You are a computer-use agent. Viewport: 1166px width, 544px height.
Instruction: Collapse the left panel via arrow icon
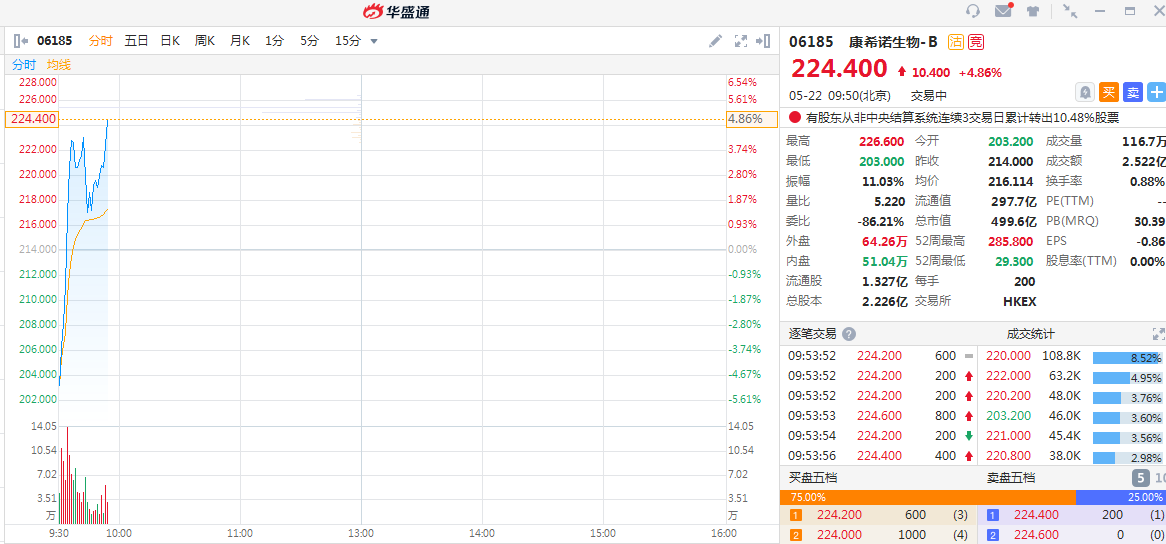20,41
